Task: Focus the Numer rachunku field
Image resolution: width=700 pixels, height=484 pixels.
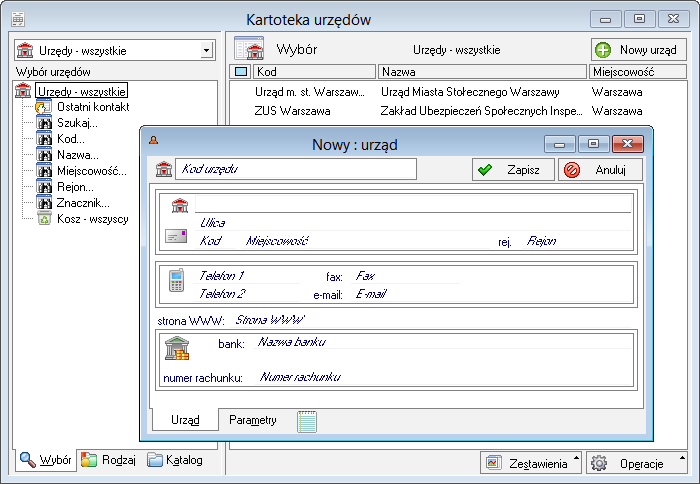Action: click(x=442, y=377)
